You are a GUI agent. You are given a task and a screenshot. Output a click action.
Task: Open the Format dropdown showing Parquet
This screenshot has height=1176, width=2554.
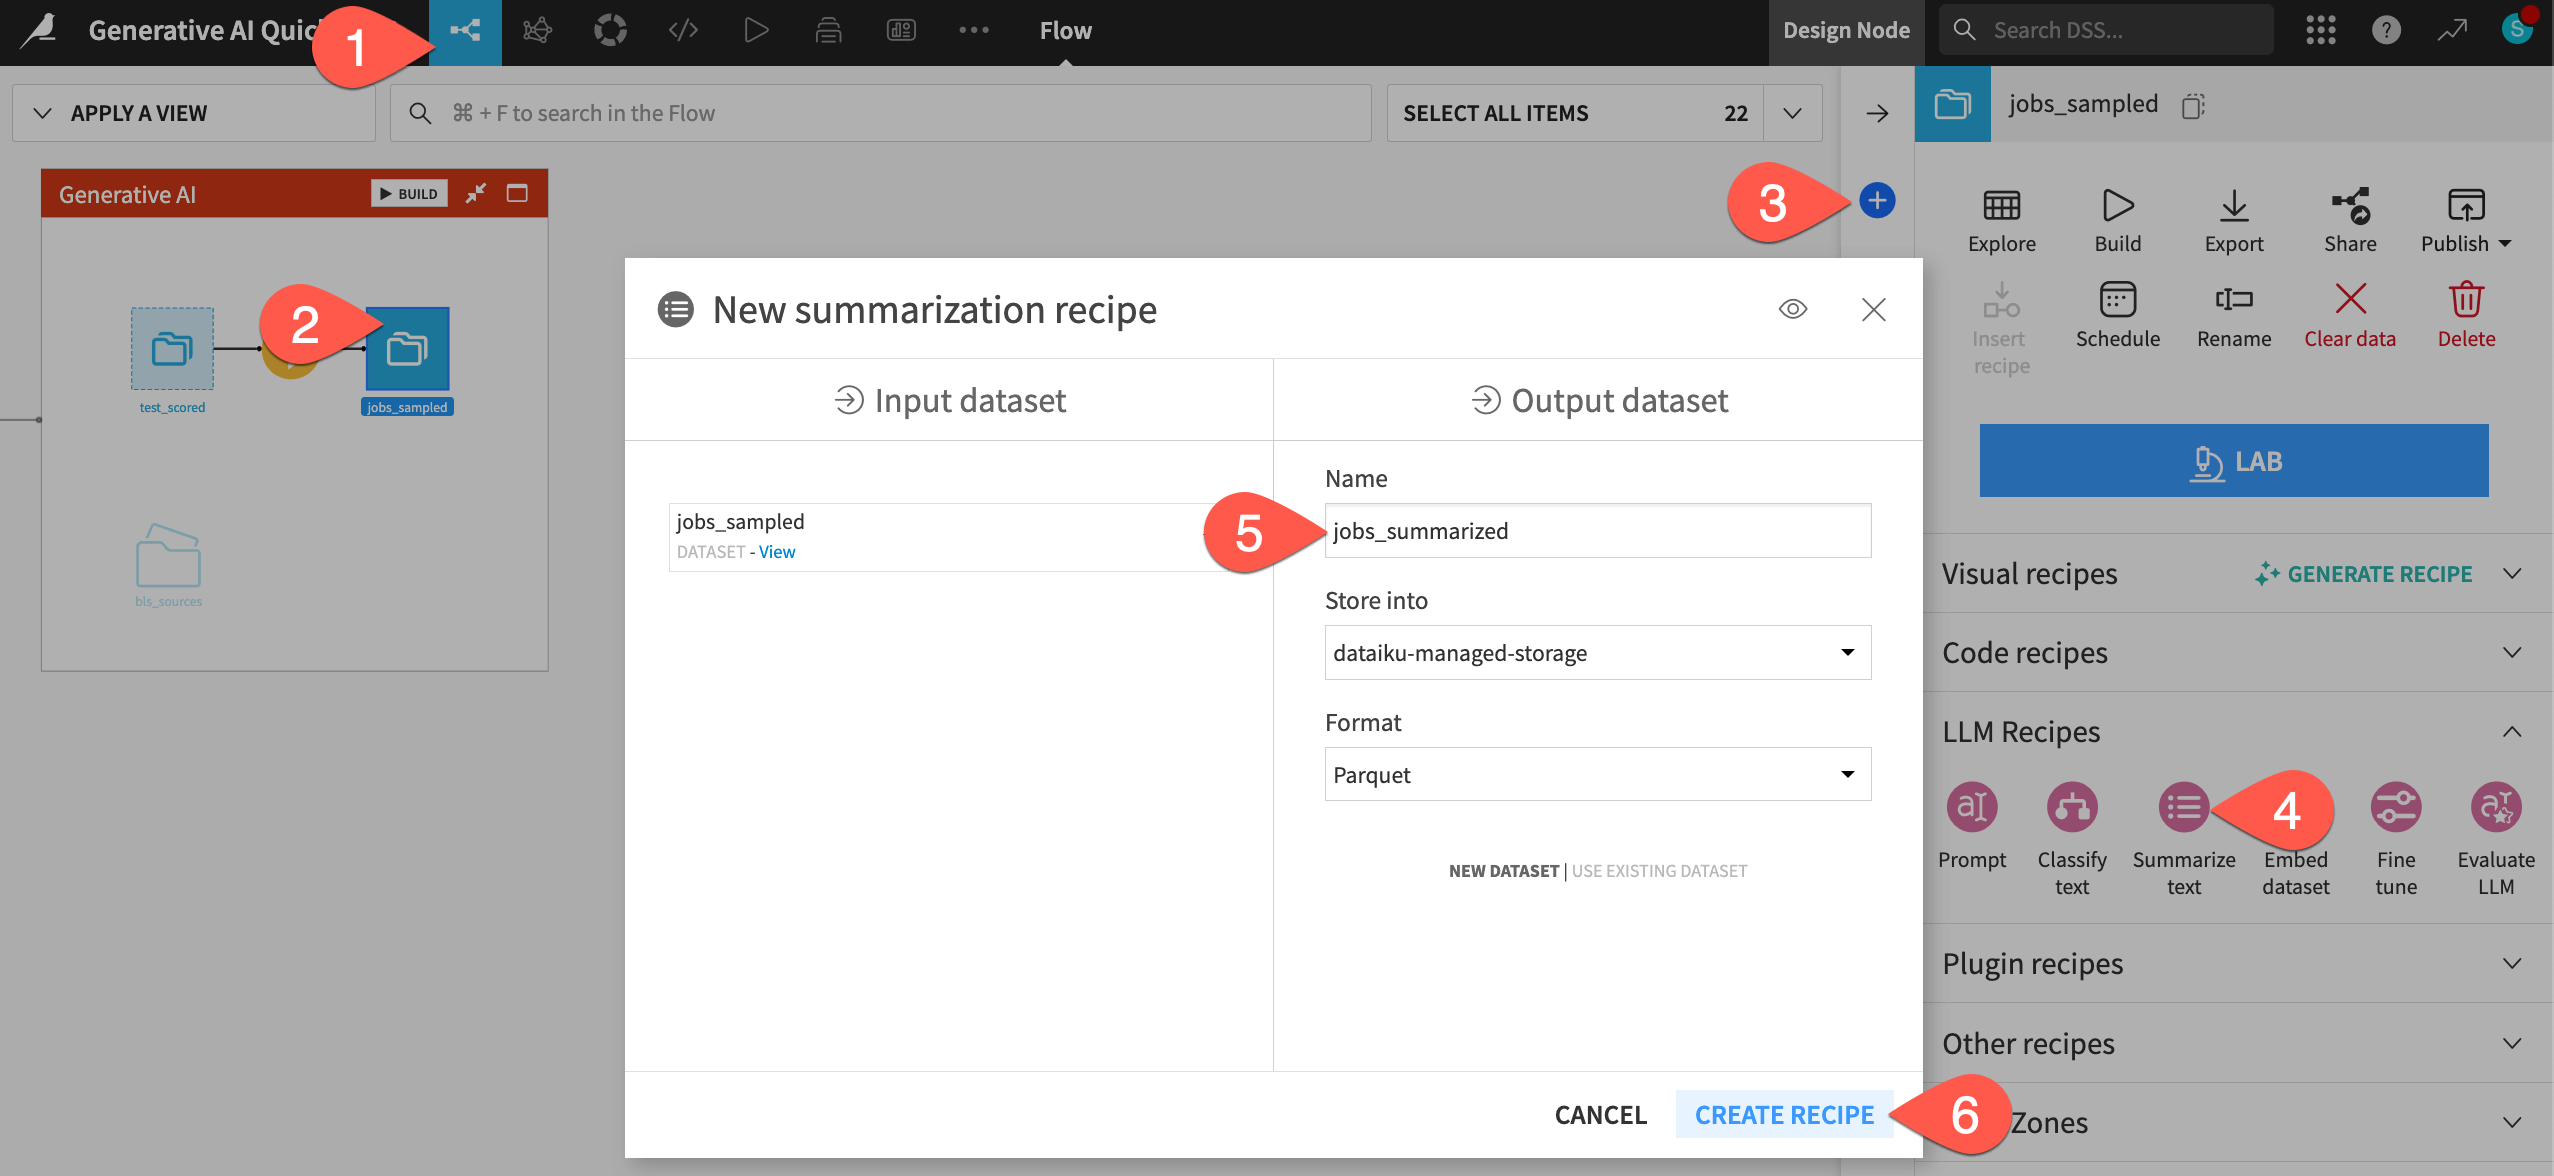(x=1596, y=774)
